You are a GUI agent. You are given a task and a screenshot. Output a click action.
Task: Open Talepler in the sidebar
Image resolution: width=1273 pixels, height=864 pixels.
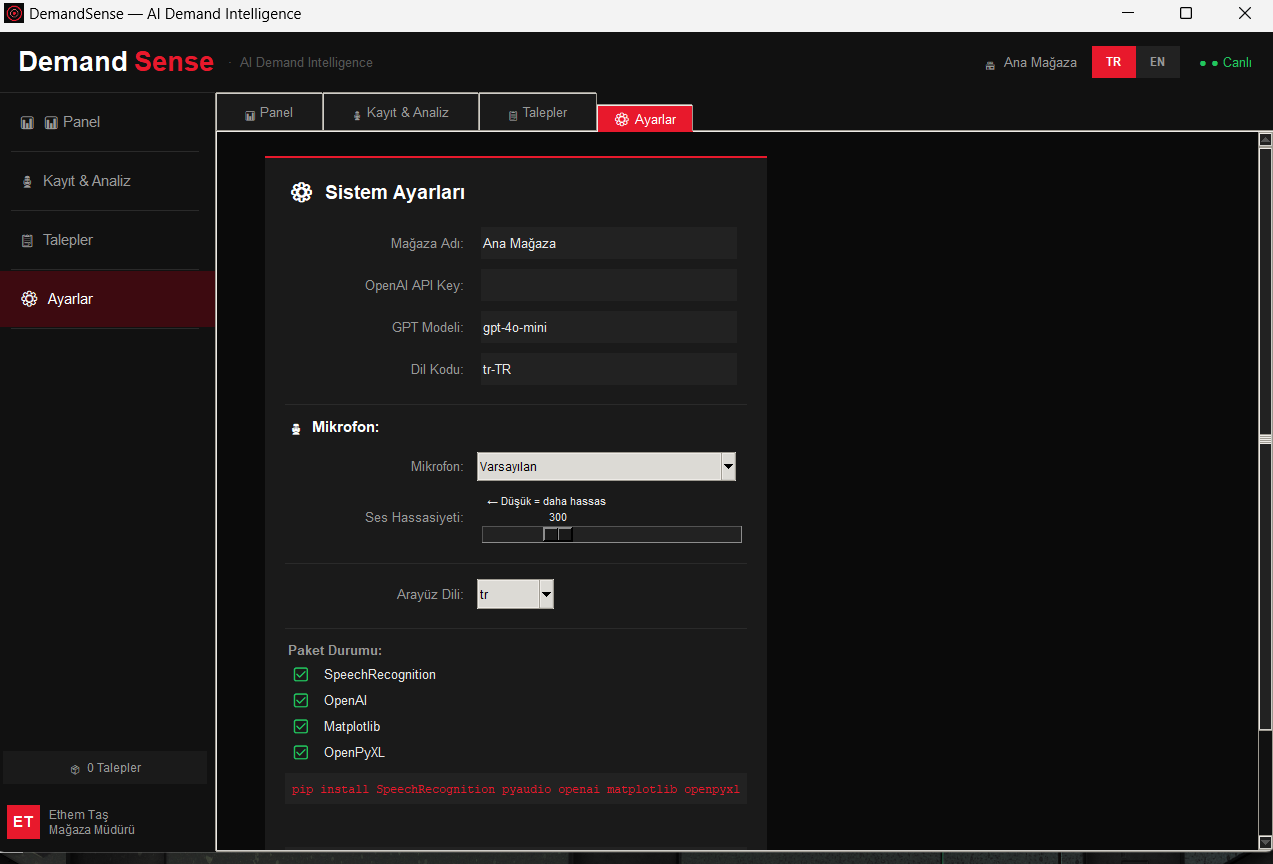[x=107, y=240]
